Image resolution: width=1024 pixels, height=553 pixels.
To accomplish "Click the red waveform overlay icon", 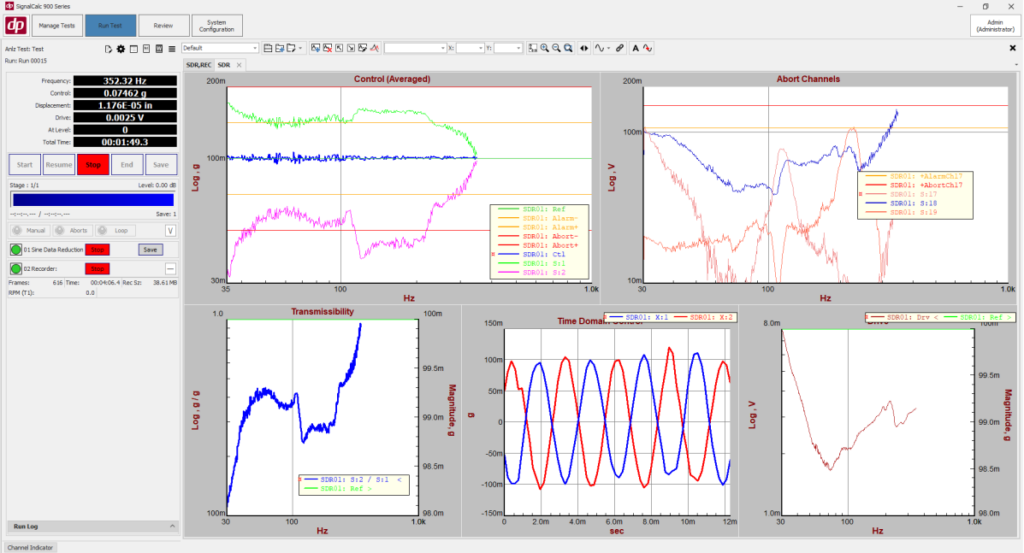I will (647, 48).
